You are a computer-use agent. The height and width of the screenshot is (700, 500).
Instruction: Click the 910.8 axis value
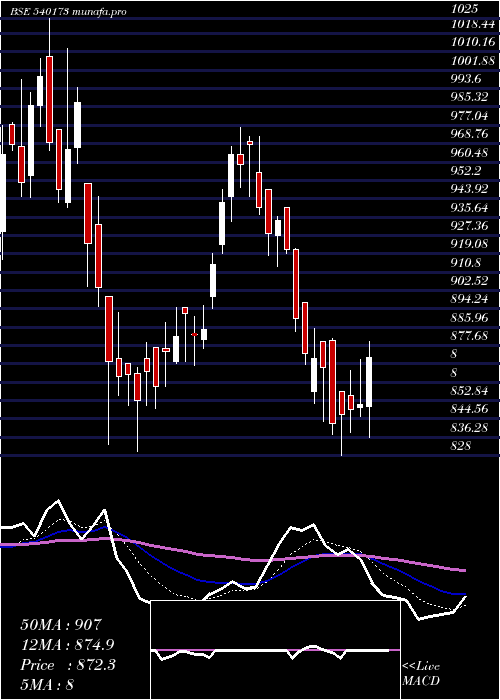[x=467, y=262]
